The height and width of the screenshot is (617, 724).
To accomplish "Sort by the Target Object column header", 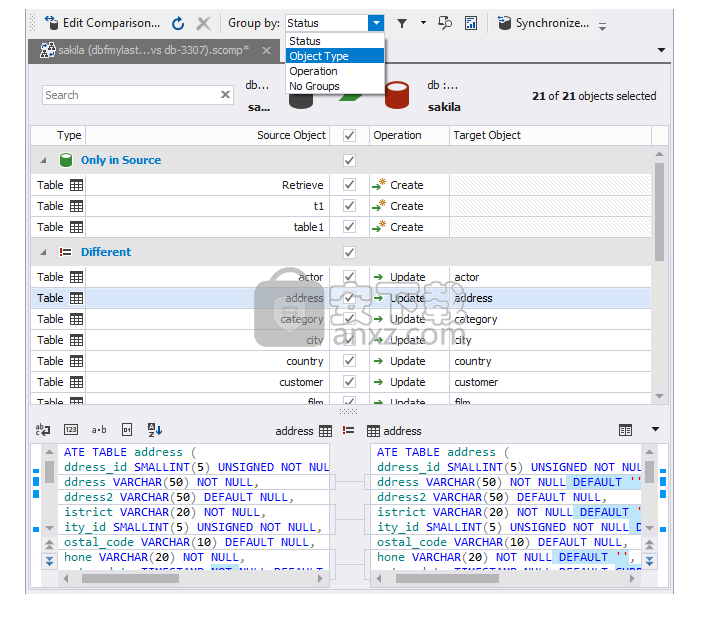I will 550,135.
